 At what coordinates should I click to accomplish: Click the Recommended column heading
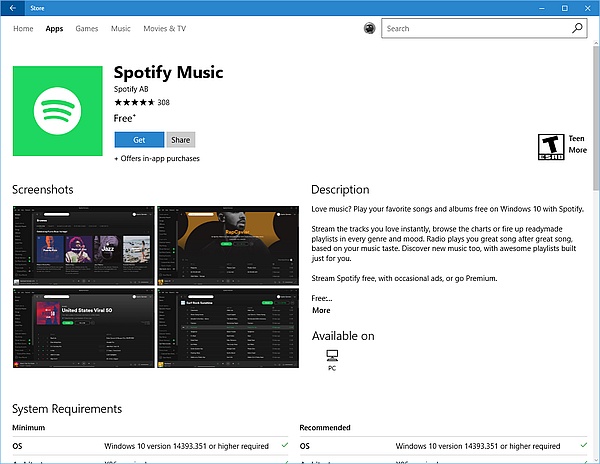(325, 428)
